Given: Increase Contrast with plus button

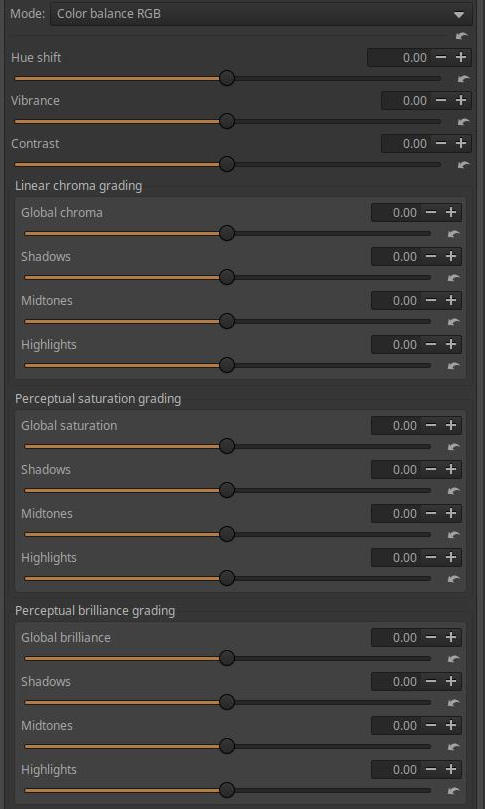Looking at the screenshot, I should (x=461, y=143).
